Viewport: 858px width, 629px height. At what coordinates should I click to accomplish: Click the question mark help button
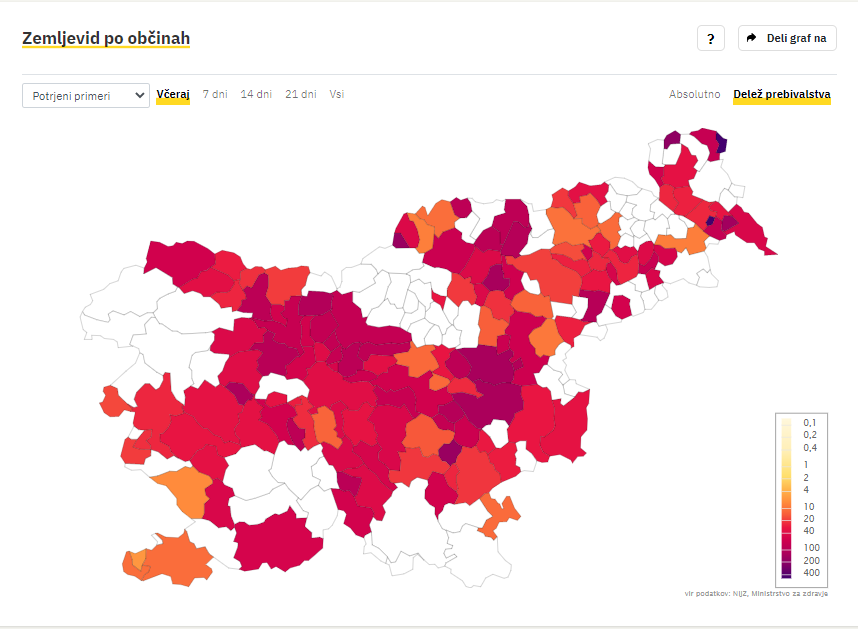pos(710,38)
